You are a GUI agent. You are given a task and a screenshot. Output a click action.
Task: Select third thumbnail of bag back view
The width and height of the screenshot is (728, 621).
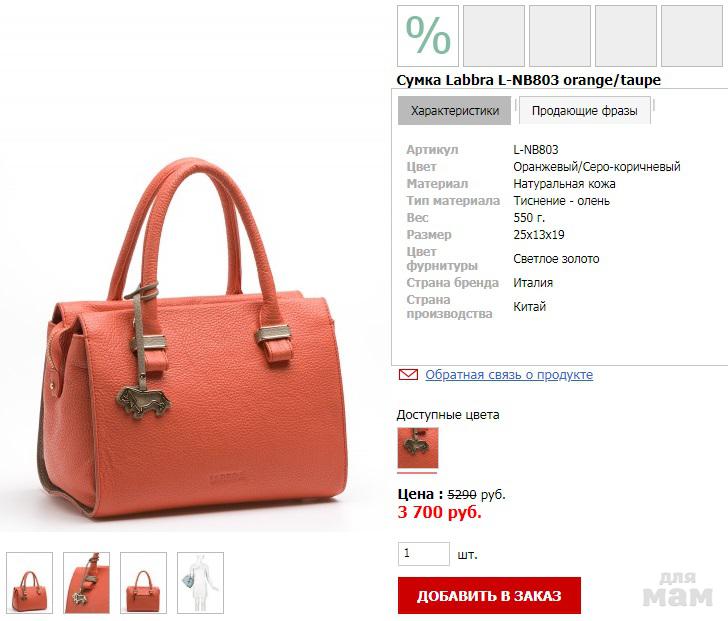[143, 582]
